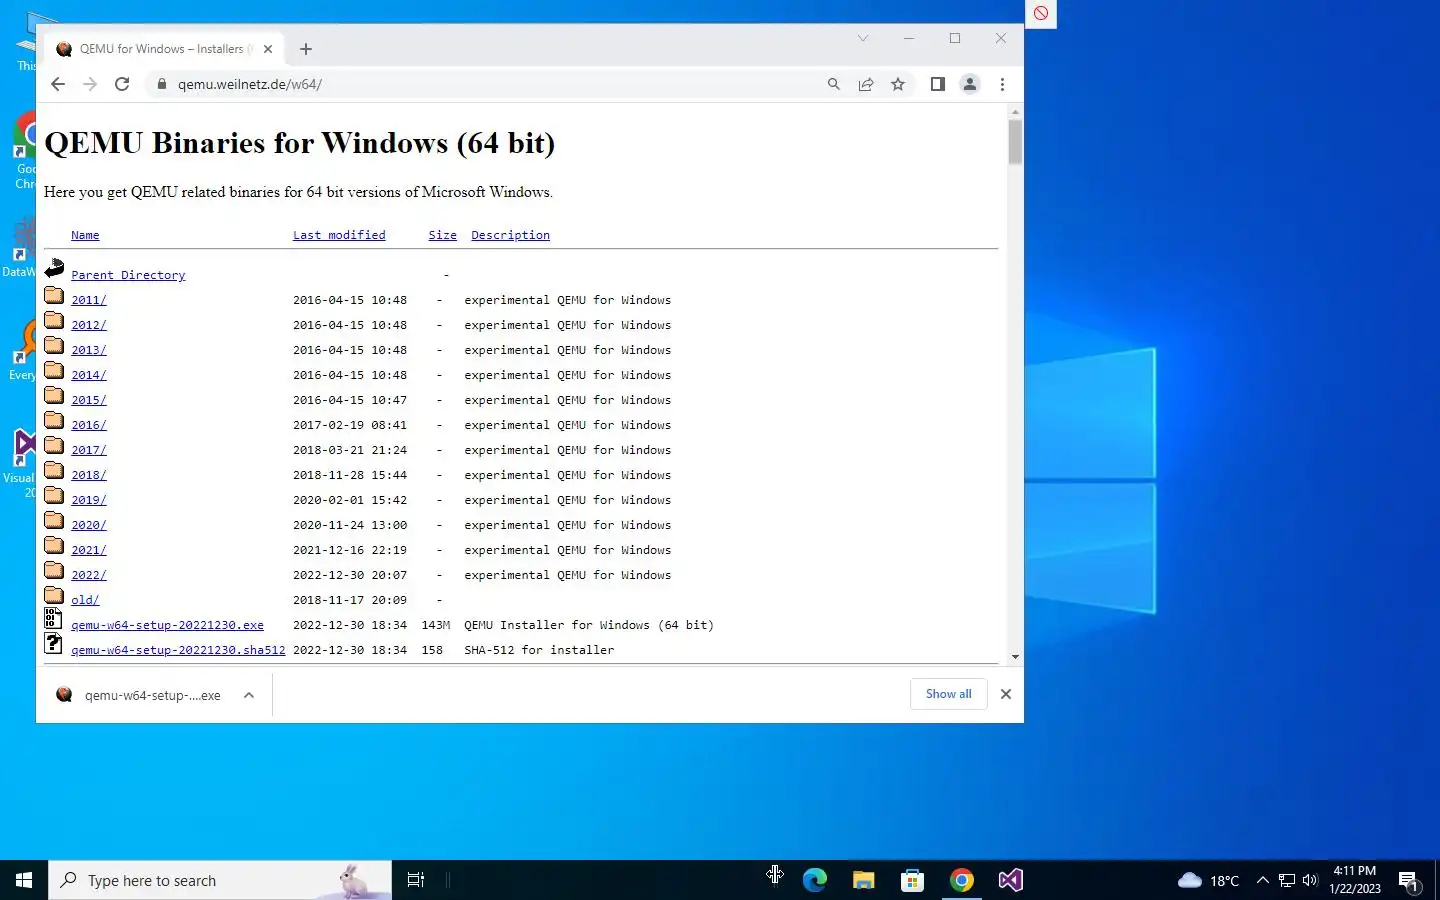Image resolution: width=1440 pixels, height=900 pixels.
Task: Open the 2012/ folder link
Action: click(88, 325)
